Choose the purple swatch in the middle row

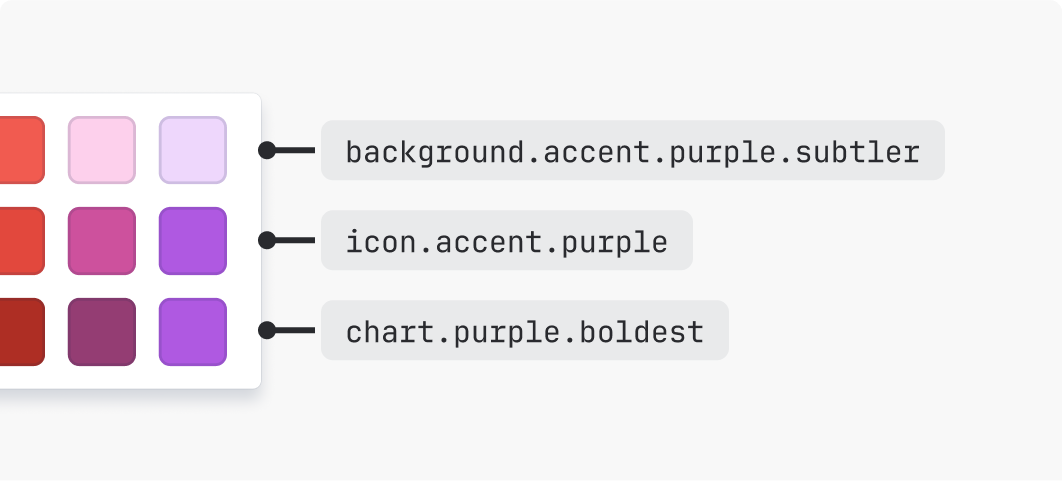193,240
